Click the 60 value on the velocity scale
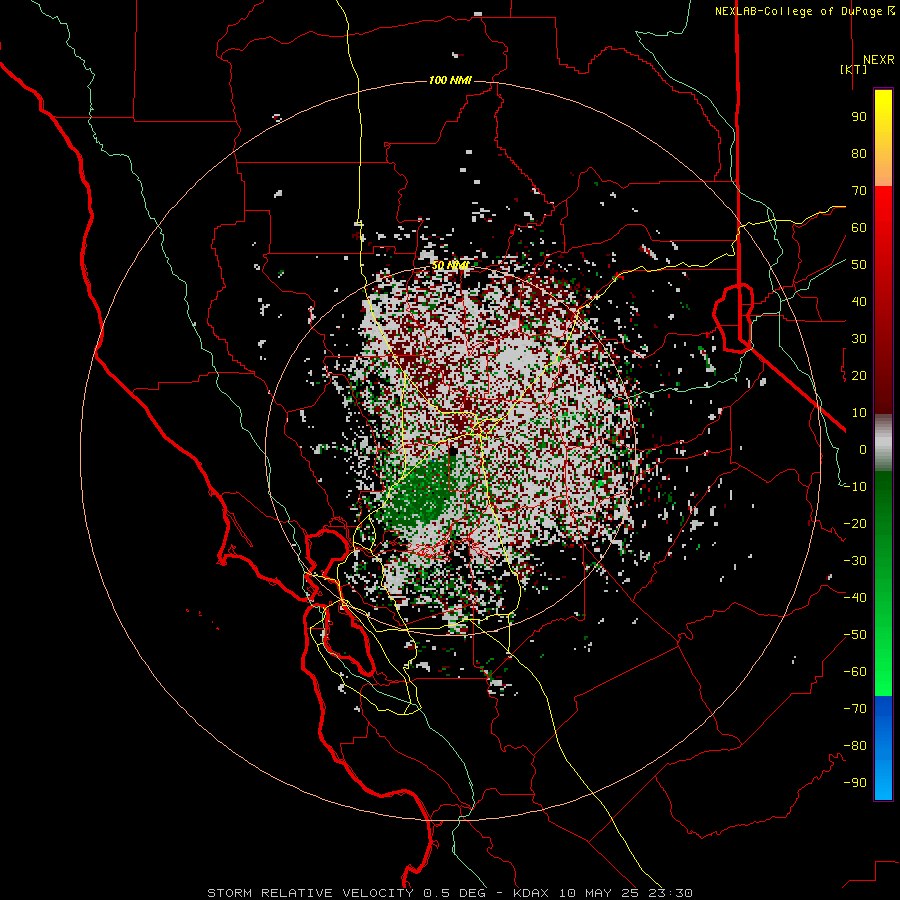 (859, 227)
